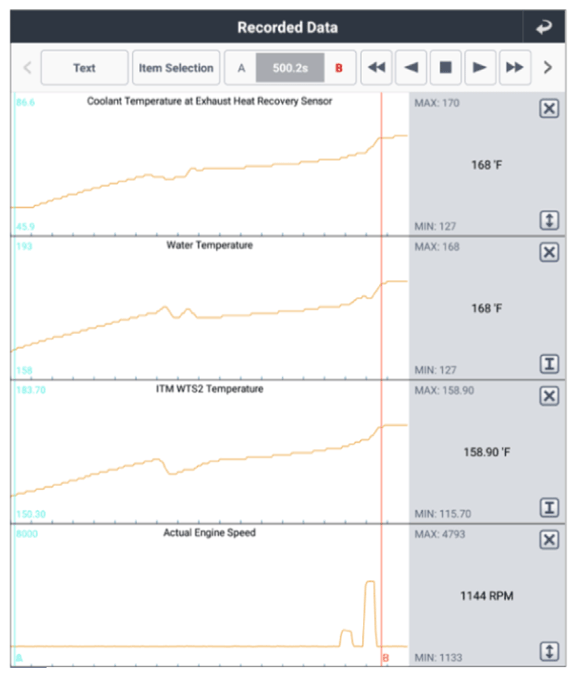Start playback with the play button
577x677 pixels.
pos(480,67)
